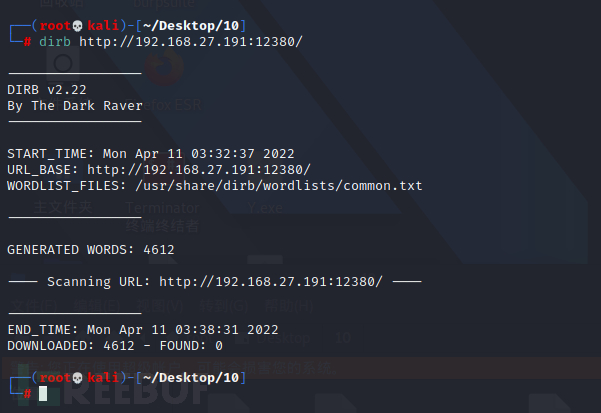Image resolution: width=601 pixels, height=413 pixels.
Task: Click the URL after Scanning URL
Action: coord(270,282)
